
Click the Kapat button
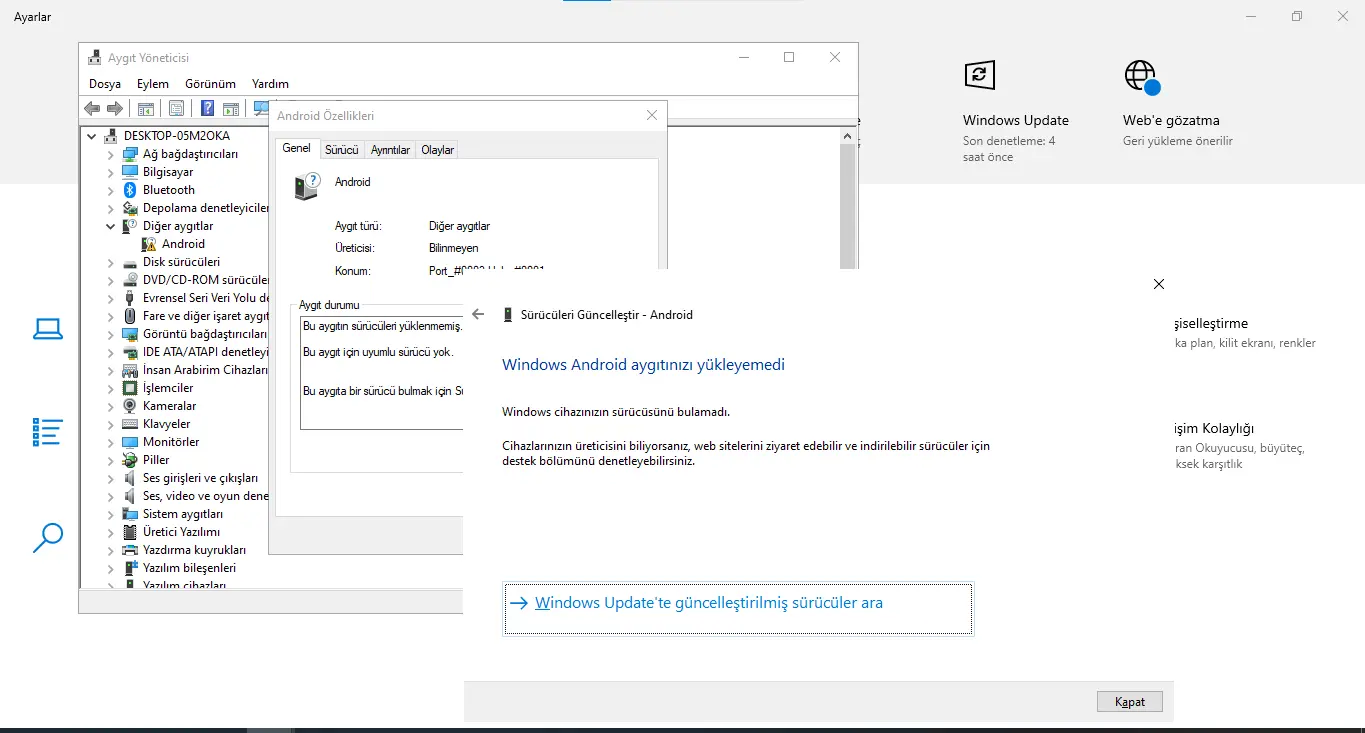(1130, 702)
